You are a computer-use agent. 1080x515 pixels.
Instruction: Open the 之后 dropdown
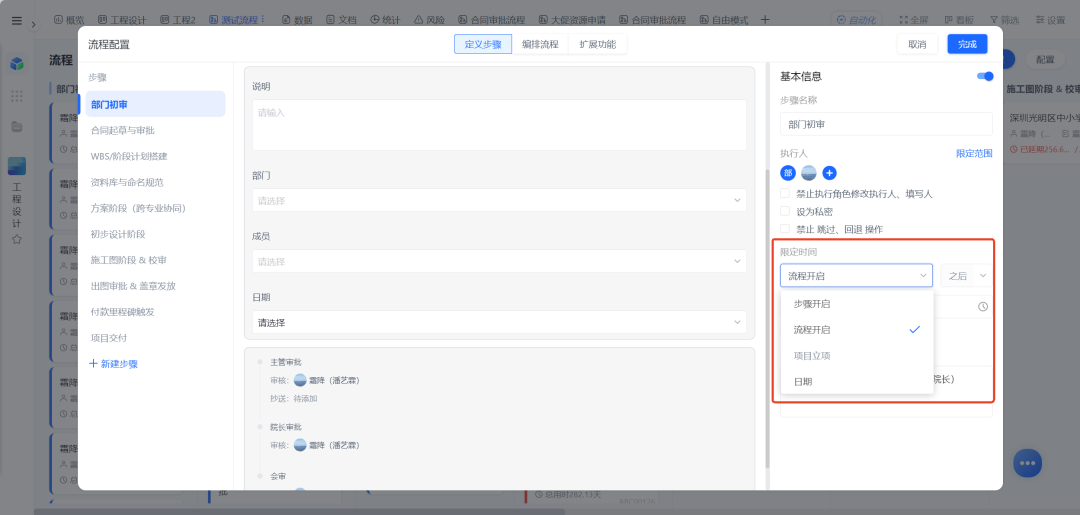pyautogui.click(x=966, y=275)
